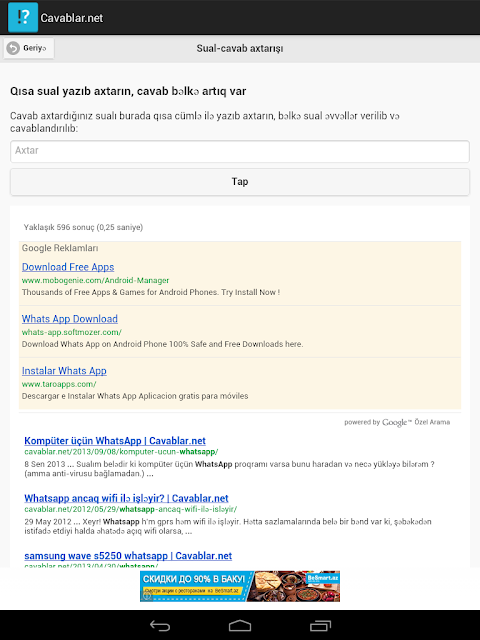This screenshot has width=480, height=640.
Task: Tap the Android back navigation icon
Action: (160, 626)
